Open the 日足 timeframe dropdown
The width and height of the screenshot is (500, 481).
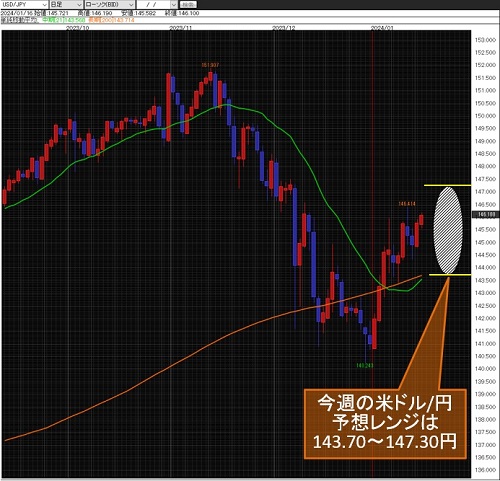pos(66,5)
